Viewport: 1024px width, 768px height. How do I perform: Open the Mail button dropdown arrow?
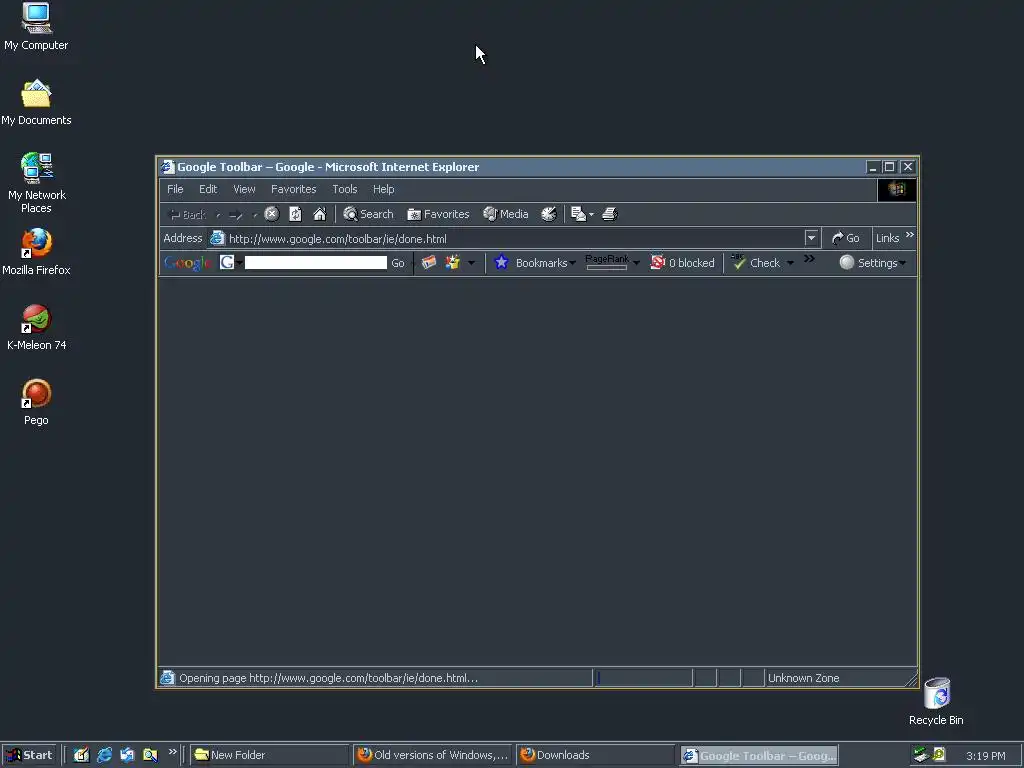pos(591,215)
